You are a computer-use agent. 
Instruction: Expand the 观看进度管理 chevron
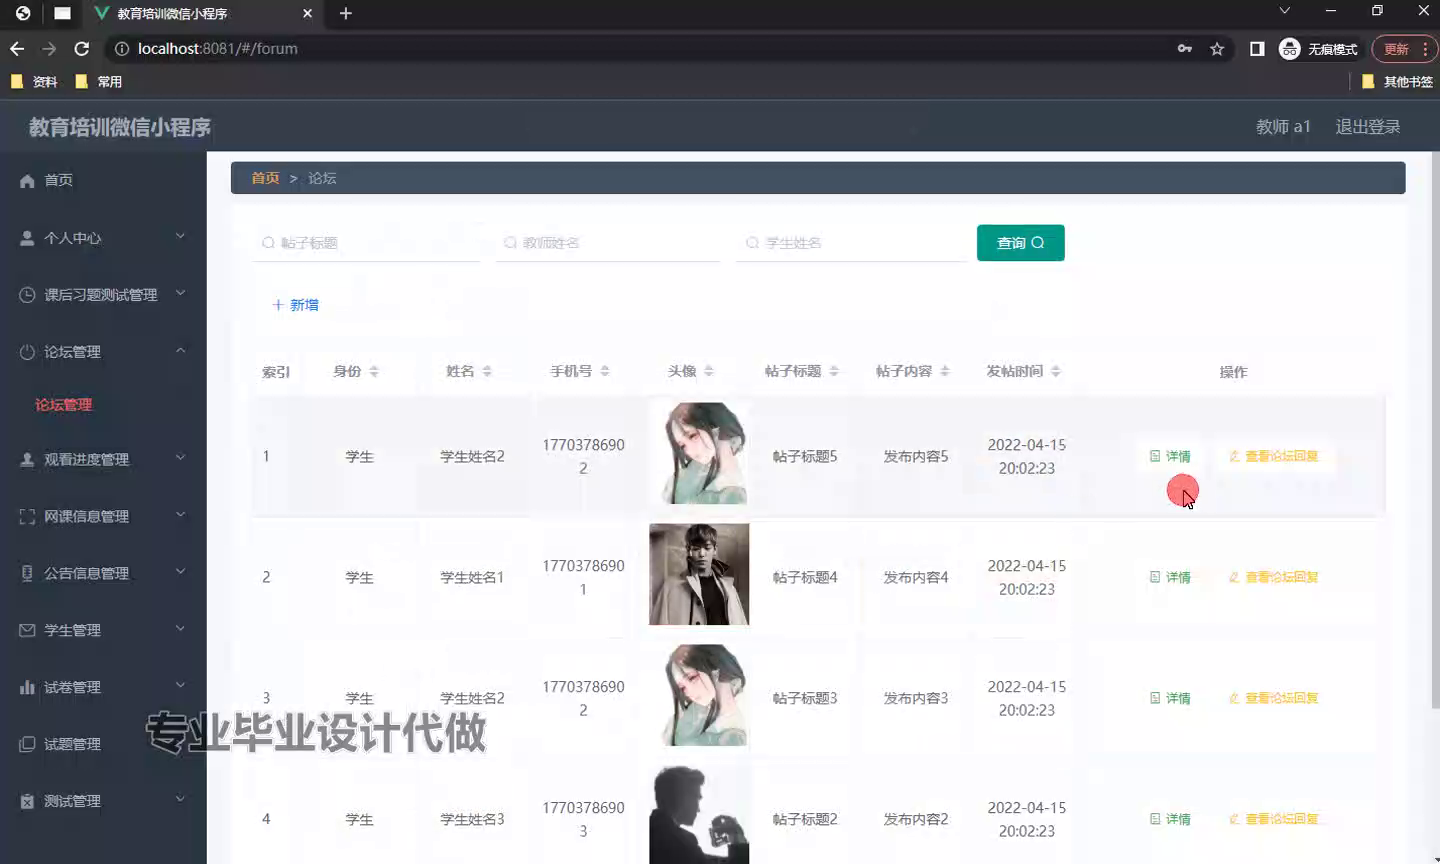[x=180, y=457]
